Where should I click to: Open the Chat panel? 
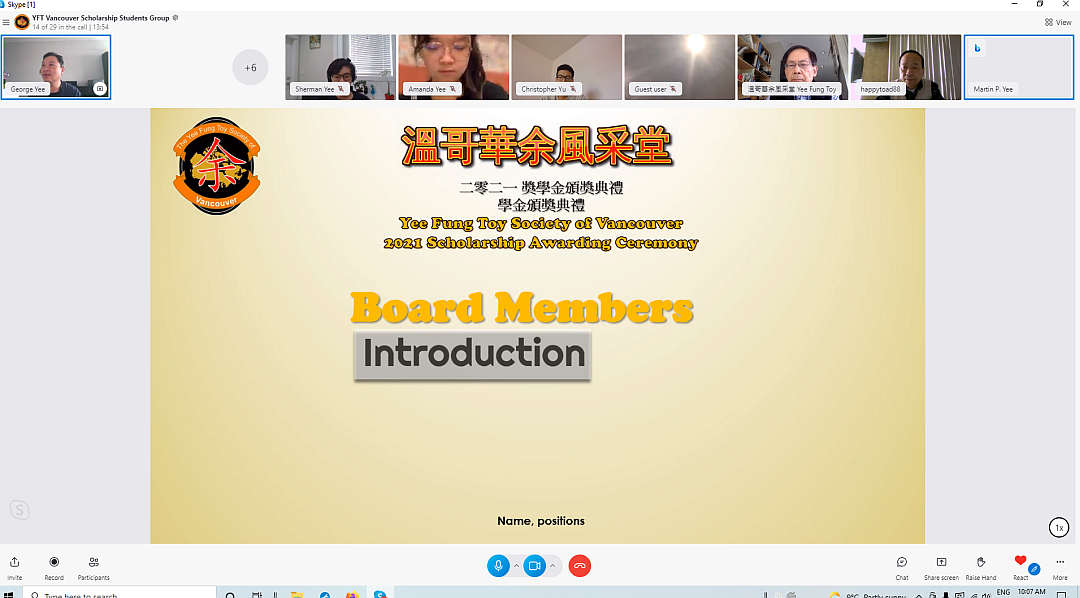click(902, 566)
